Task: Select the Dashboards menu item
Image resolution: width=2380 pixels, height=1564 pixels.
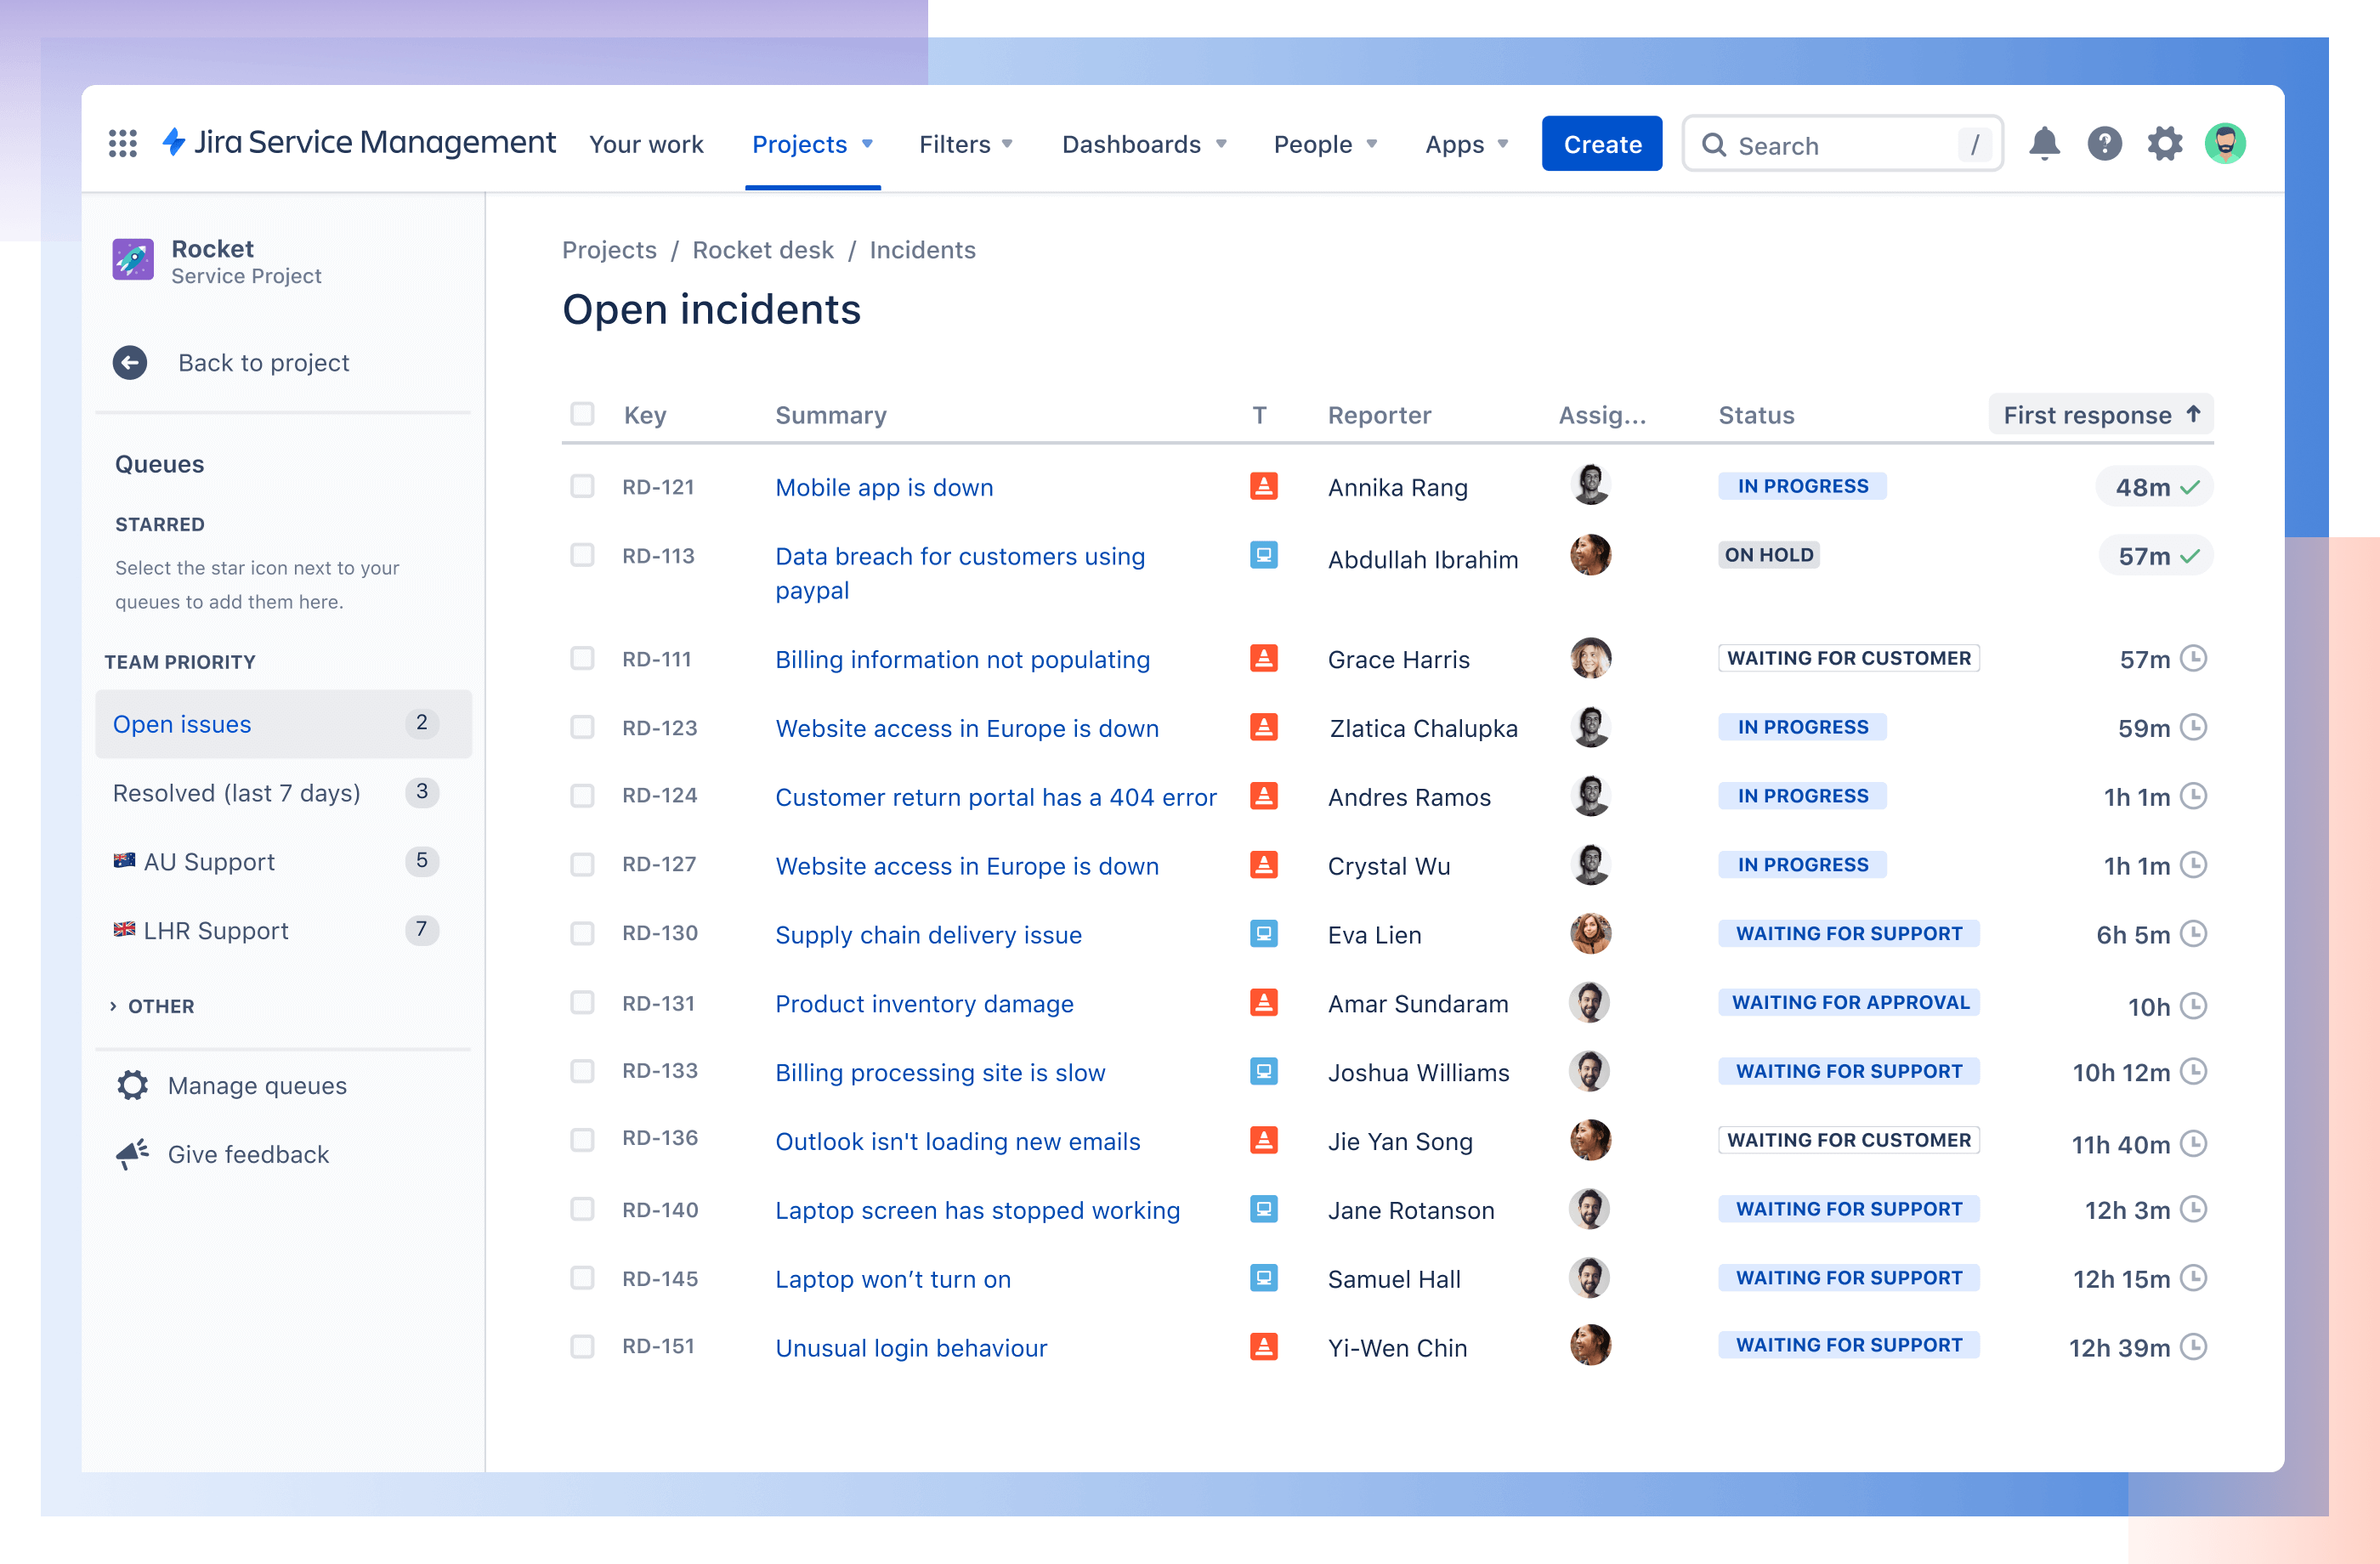Action: (x=1143, y=143)
